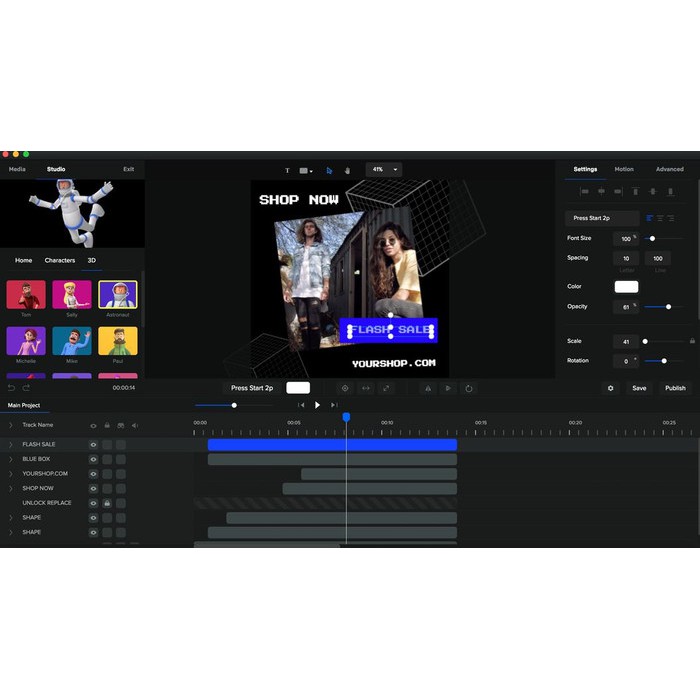This screenshot has width=700, height=700.
Task: Align selection to right edge
Action: click(x=618, y=192)
